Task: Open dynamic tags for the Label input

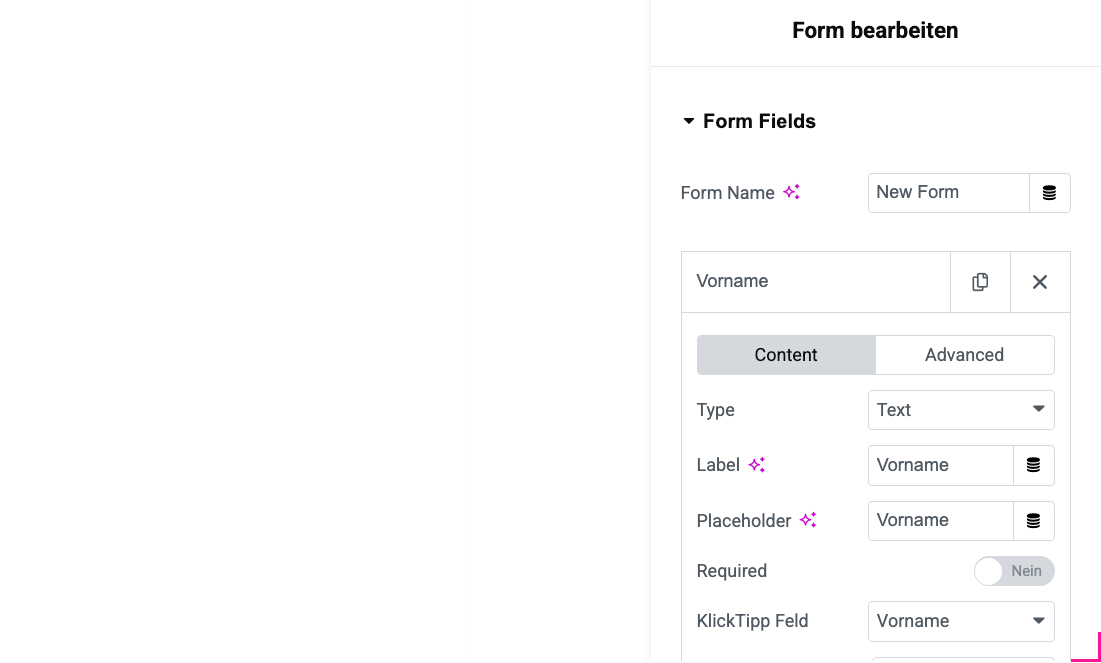Action: (1034, 465)
